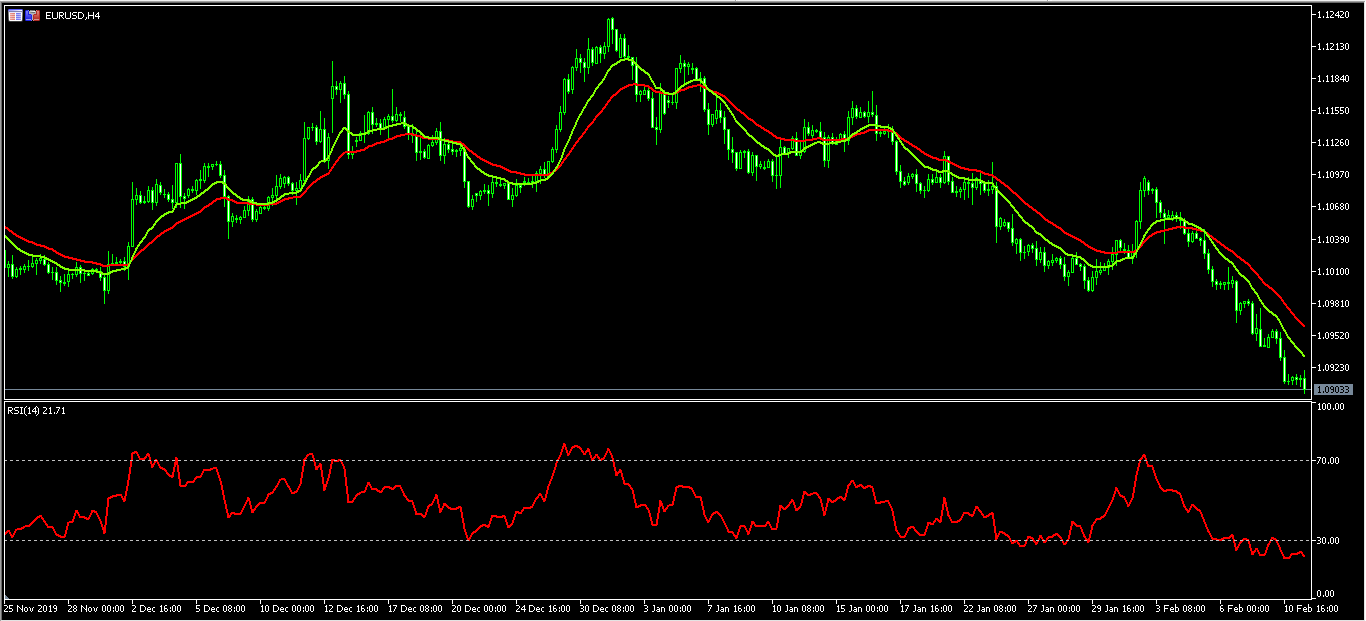The image size is (1366, 621).
Task: Click the 1.12420 price scale label
Action: [1333, 15]
